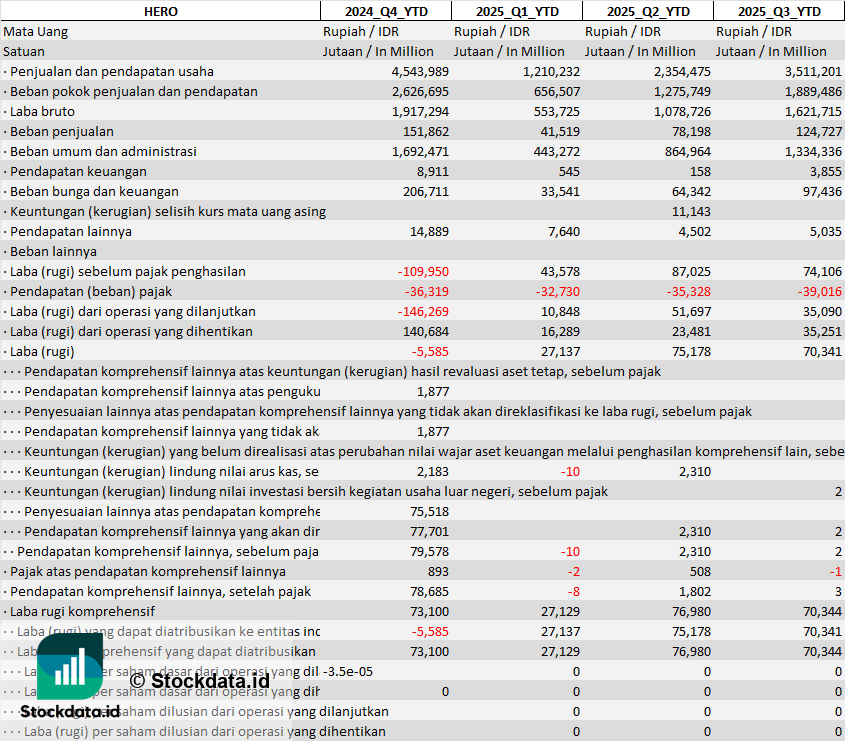Click the 43,578 value cell
The image size is (845, 741).
(560, 271)
